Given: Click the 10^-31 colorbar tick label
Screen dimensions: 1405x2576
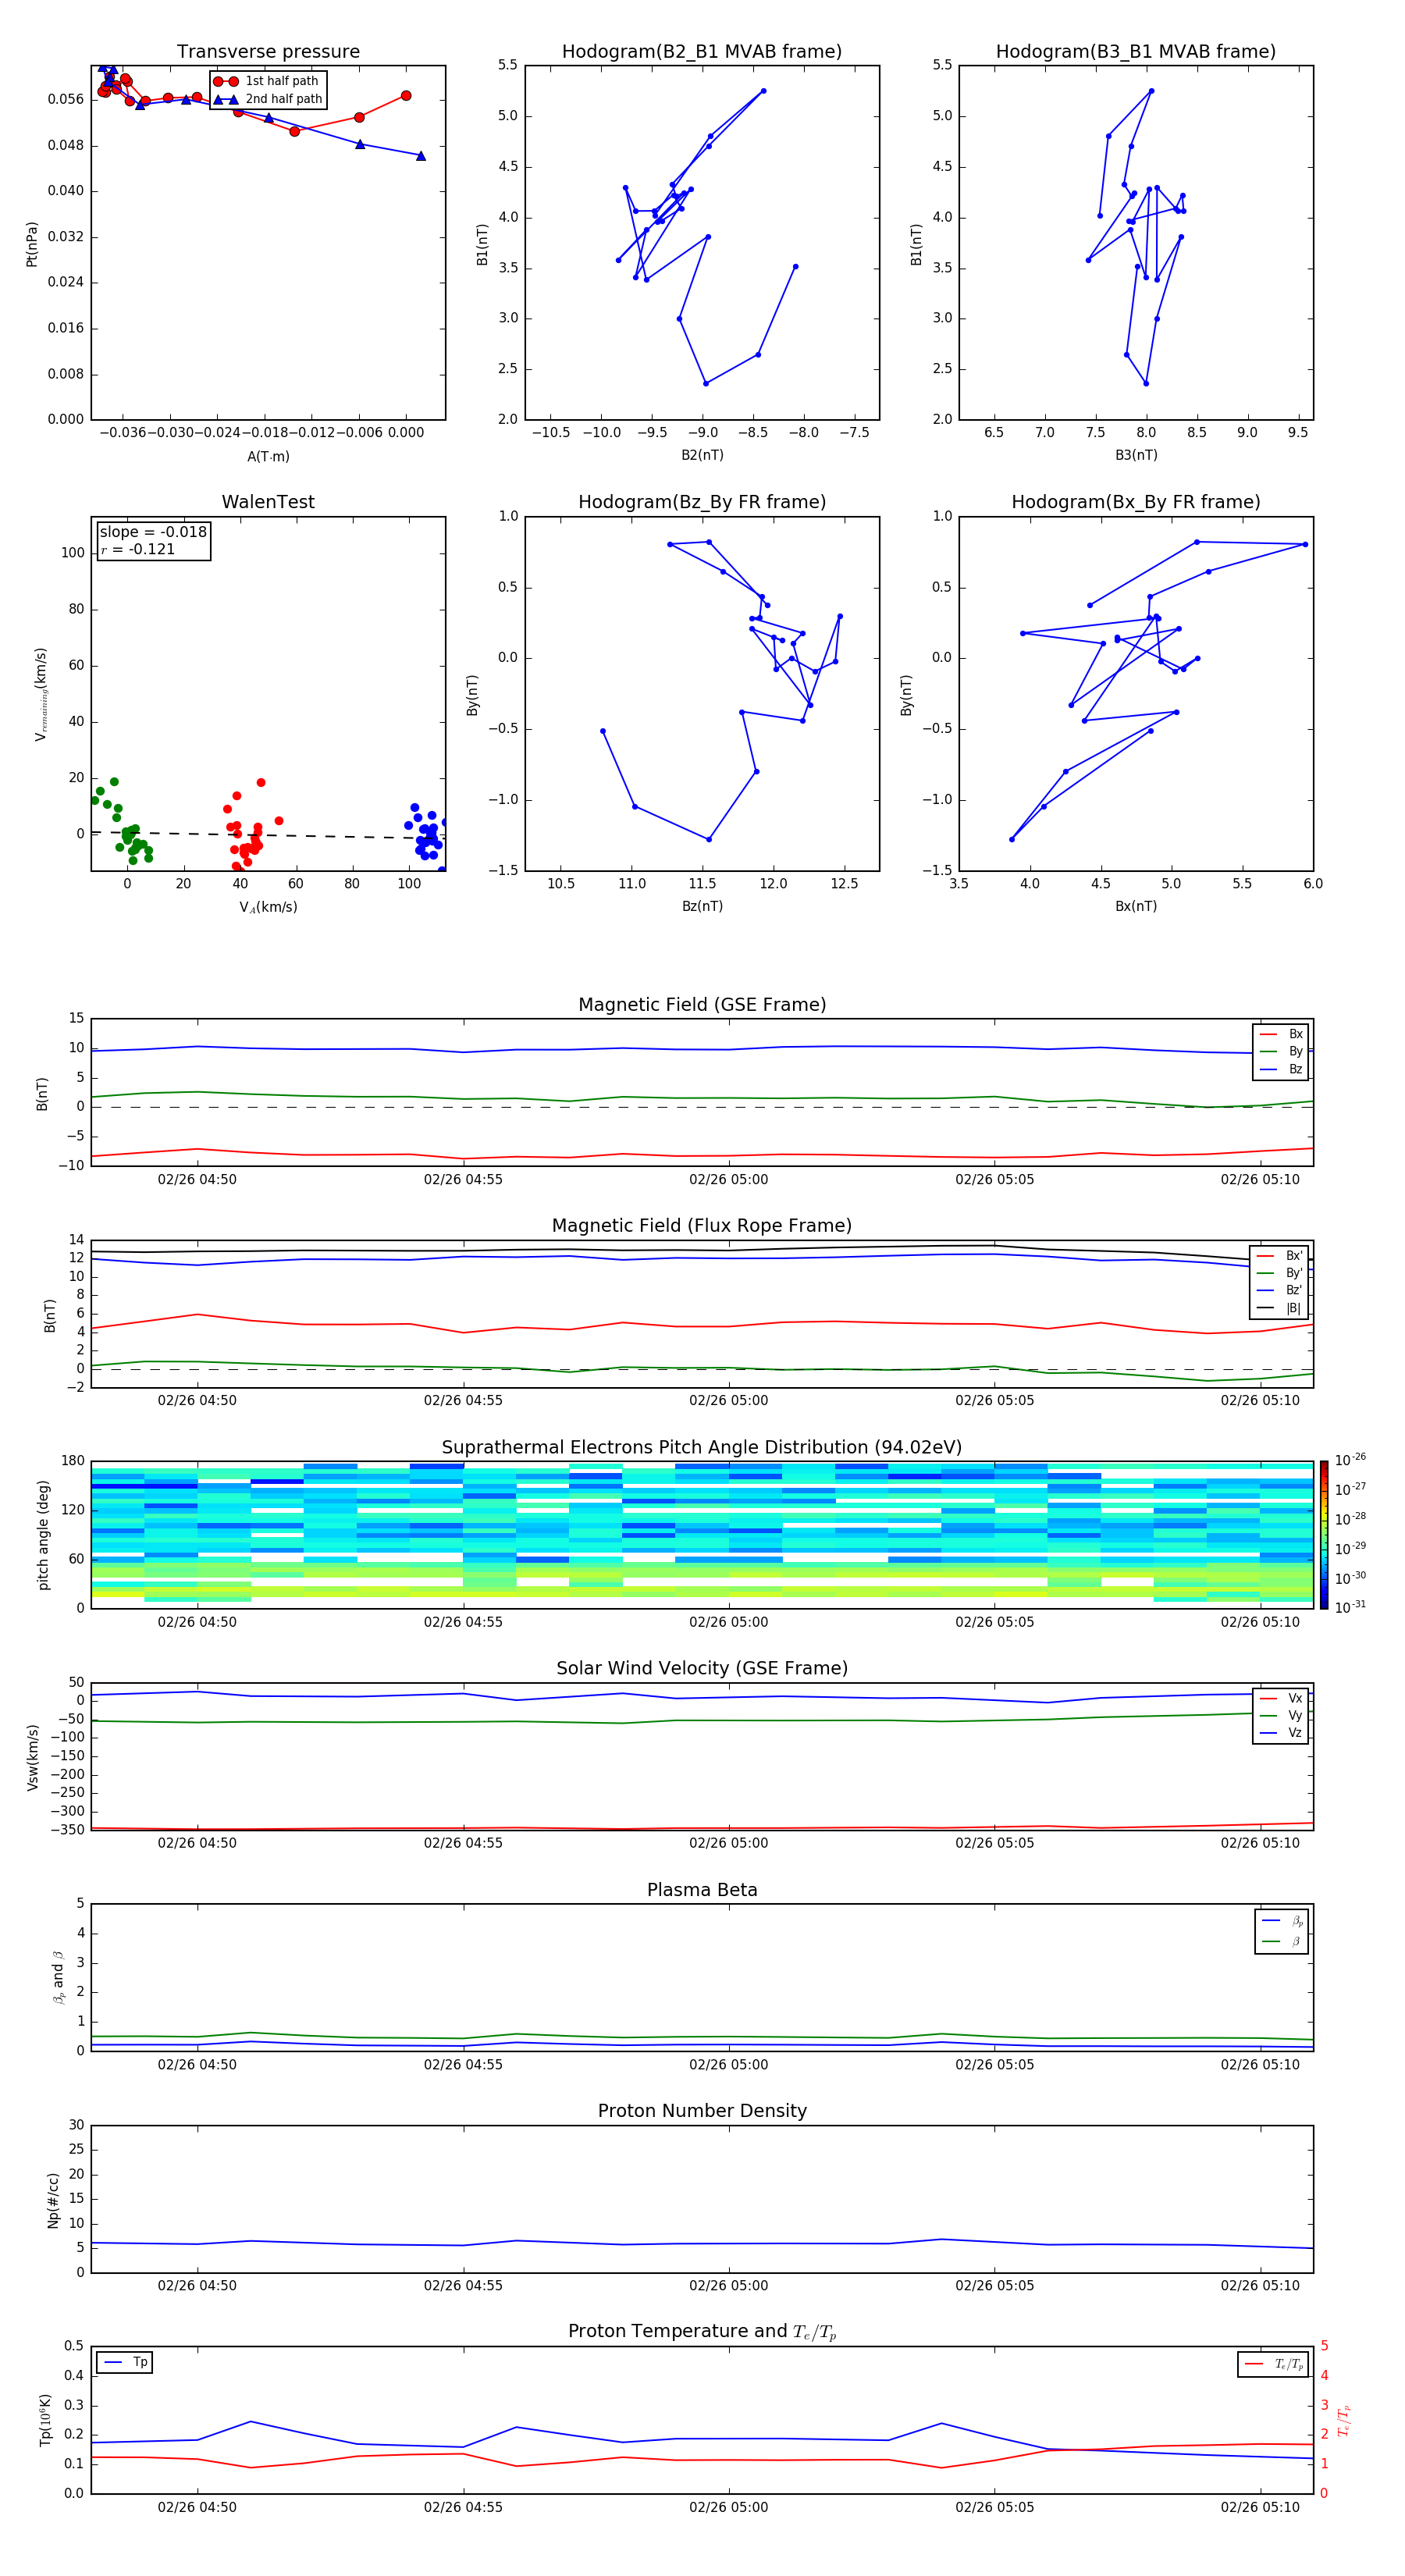Looking at the screenshot, I should [x=1350, y=1607].
